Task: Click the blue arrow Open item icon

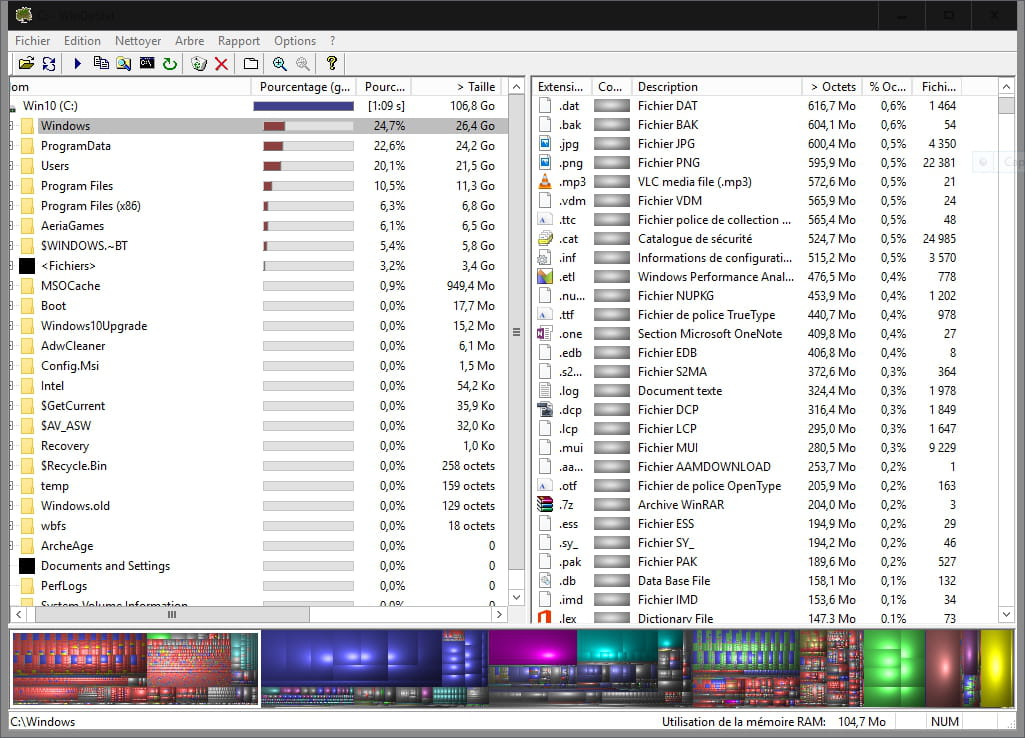Action: pyautogui.click(x=78, y=63)
